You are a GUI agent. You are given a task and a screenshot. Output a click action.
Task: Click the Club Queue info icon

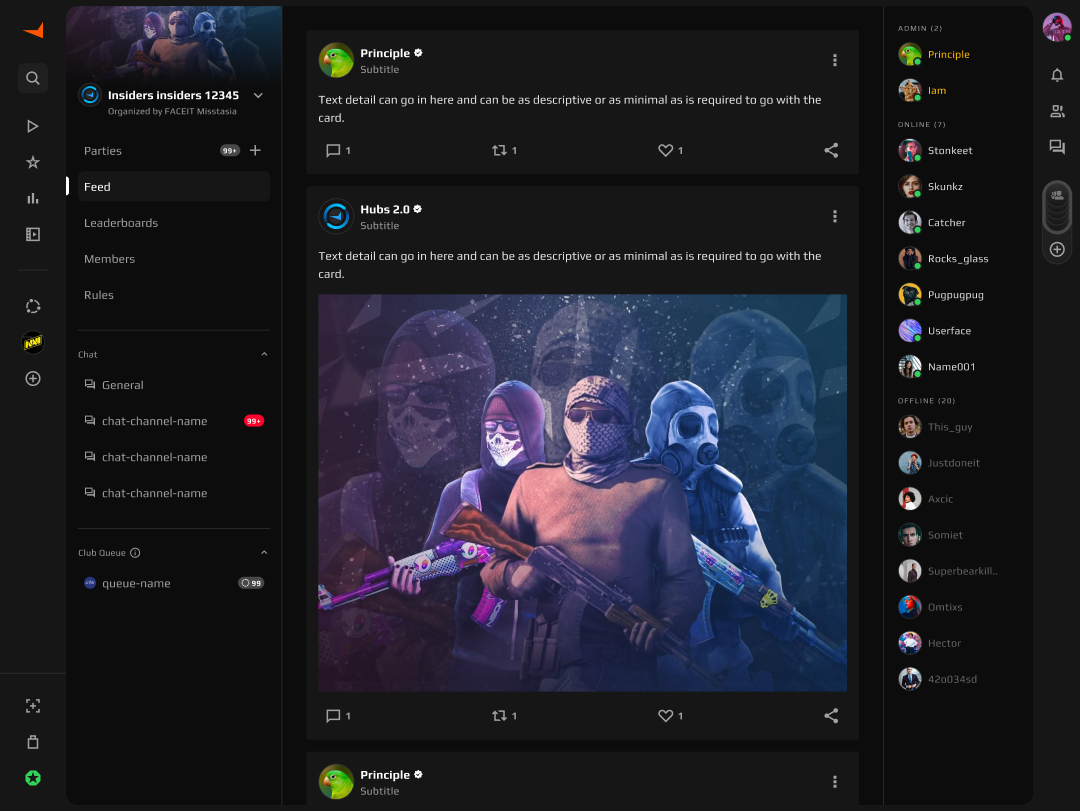(x=135, y=553)
